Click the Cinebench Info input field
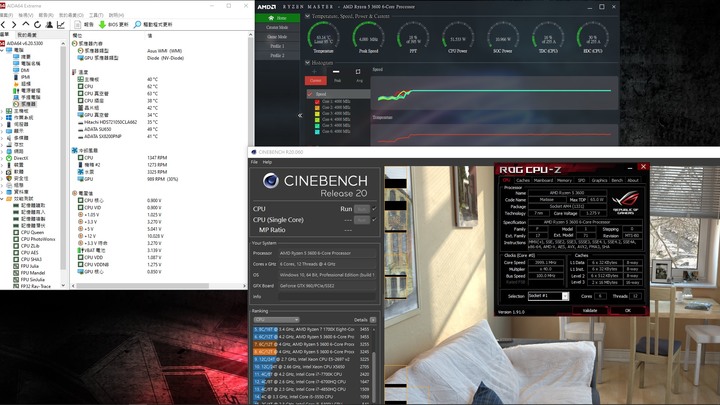The width and height of the screenshot is (720, 405). (x=327, y=297)
